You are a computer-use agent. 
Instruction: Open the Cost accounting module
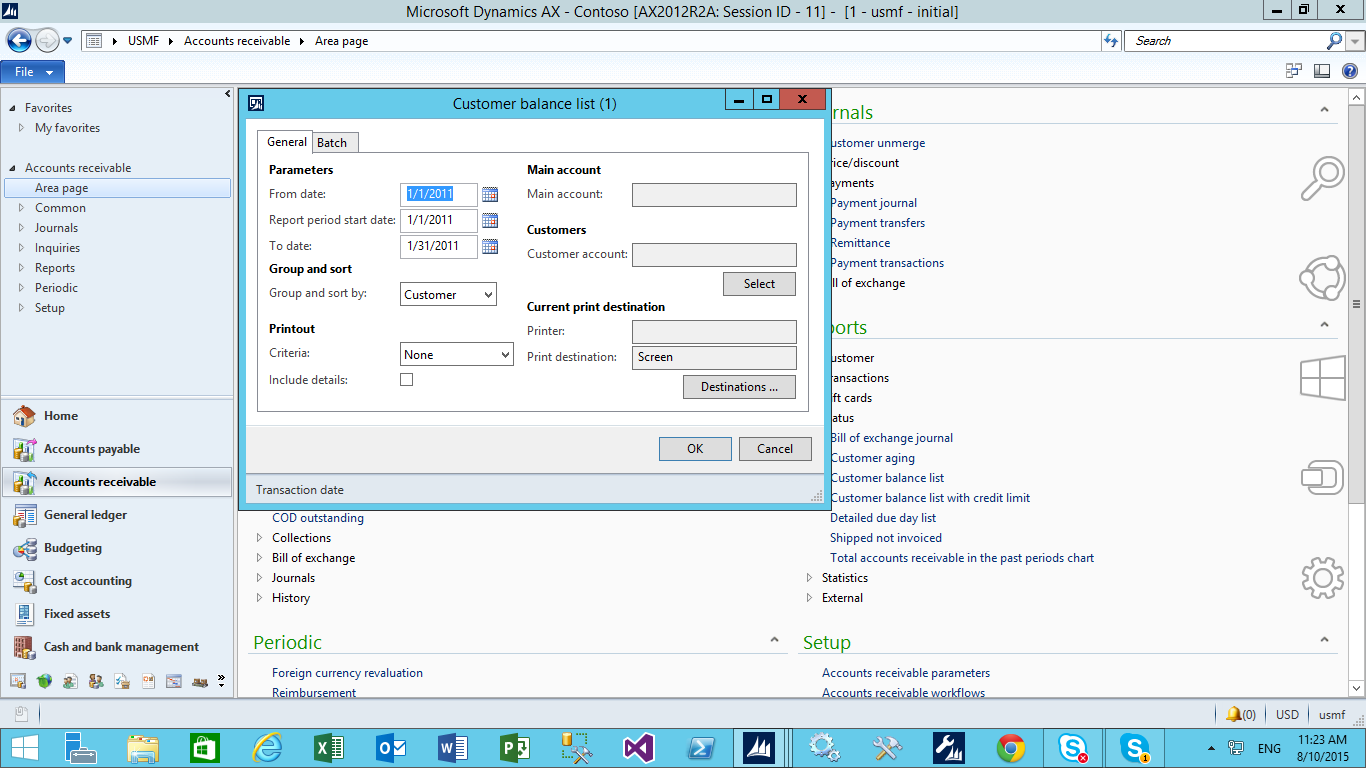click(88, 581)
